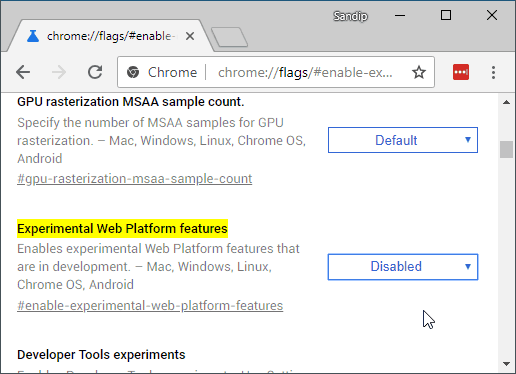The image size is (516, 374).
Task: Click the flask icon on the tab
Action: [x=33, y=36]
